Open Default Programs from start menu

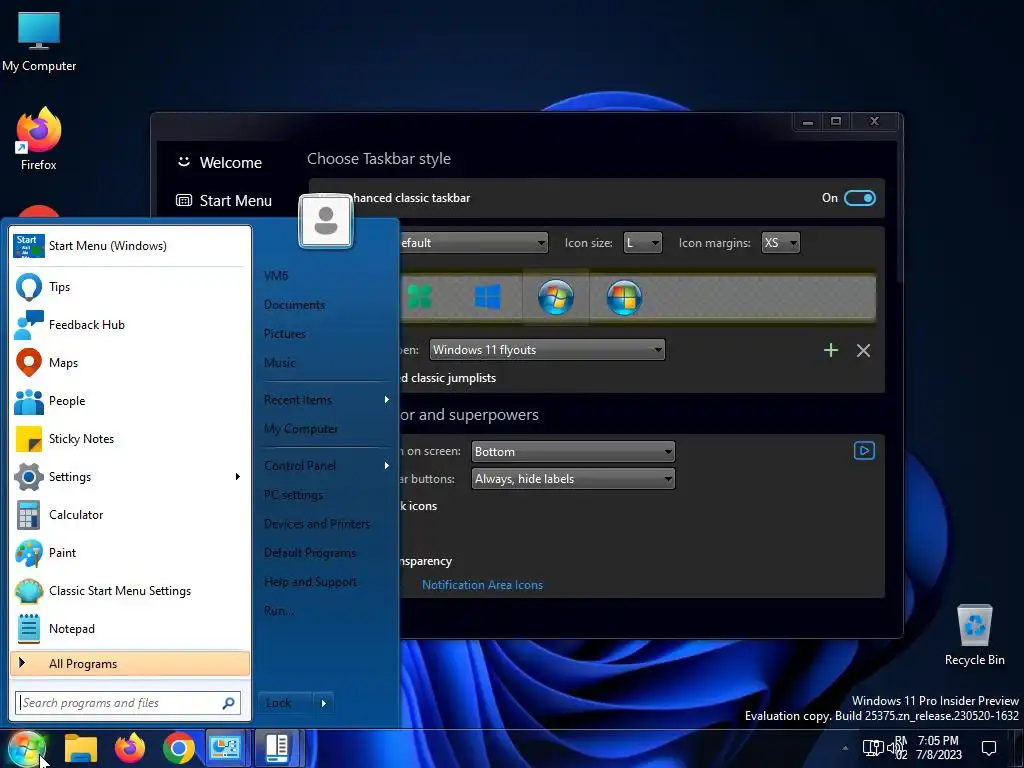(x=310, y=553)
